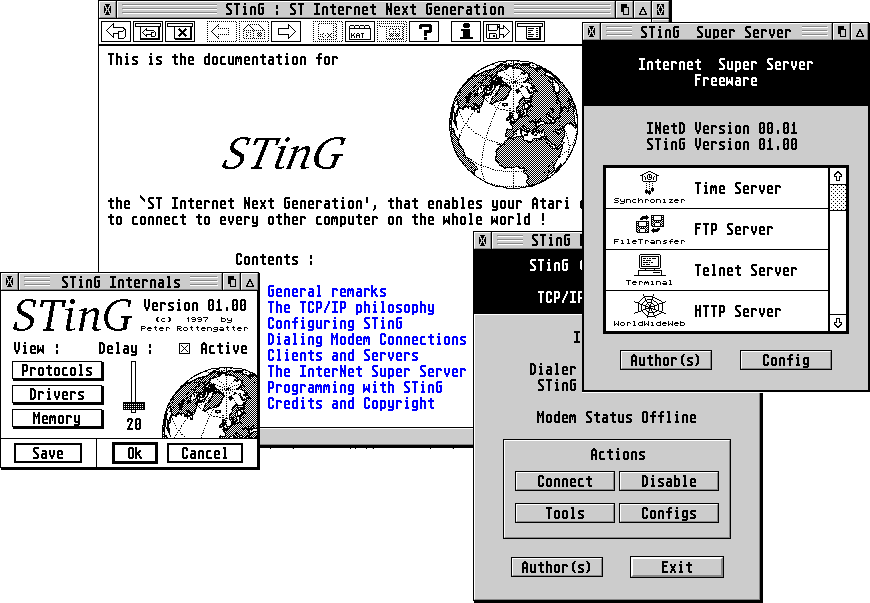Click Config in Super Server window

click(786, 360)
